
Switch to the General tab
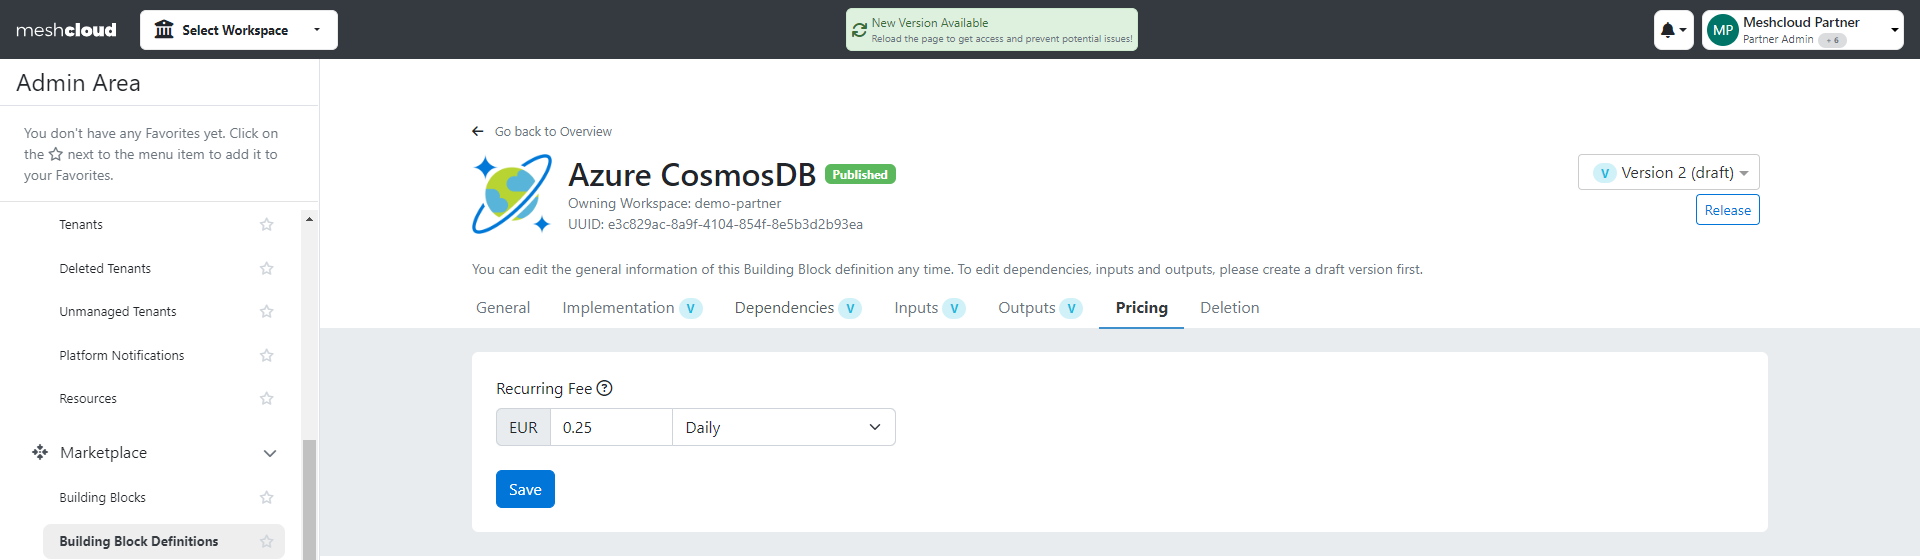(503, 308)
